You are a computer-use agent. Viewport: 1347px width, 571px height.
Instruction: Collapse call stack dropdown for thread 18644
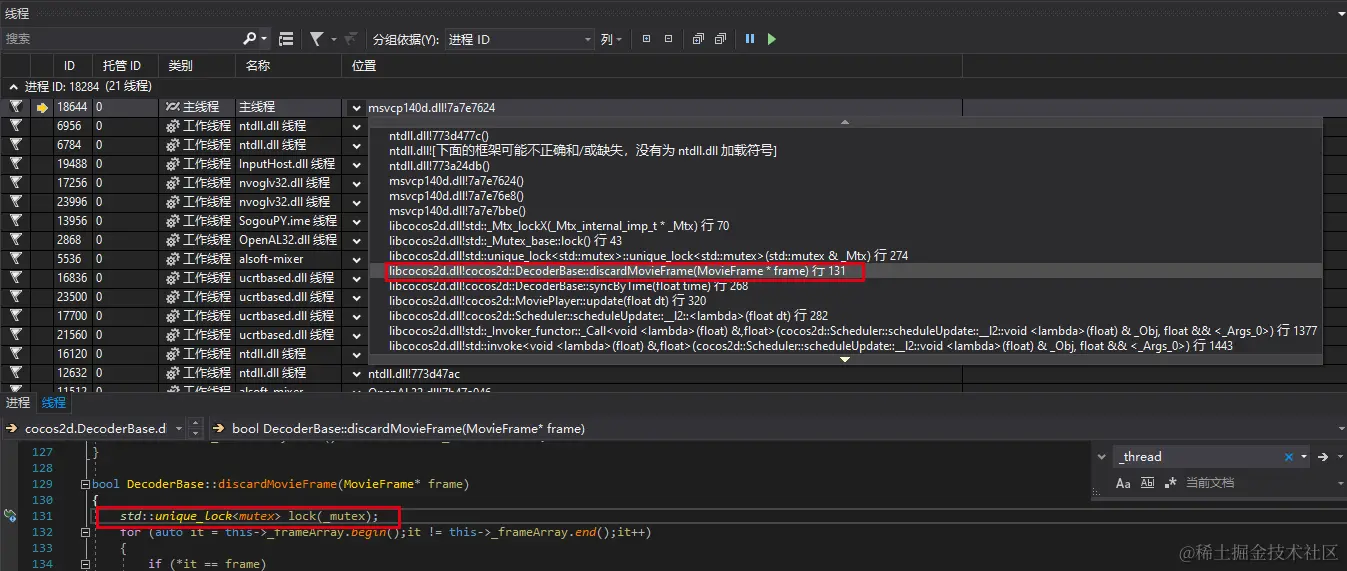356,107
